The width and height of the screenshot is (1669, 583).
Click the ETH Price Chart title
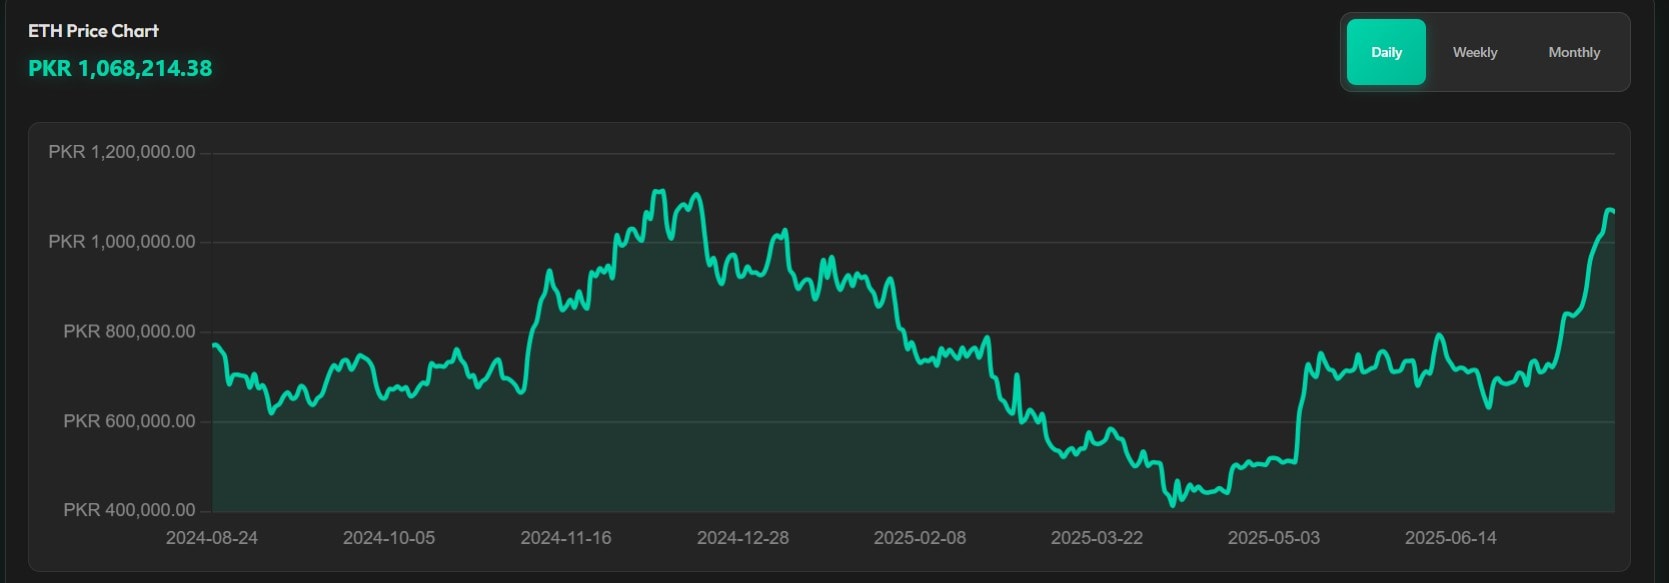coord(93,31)
